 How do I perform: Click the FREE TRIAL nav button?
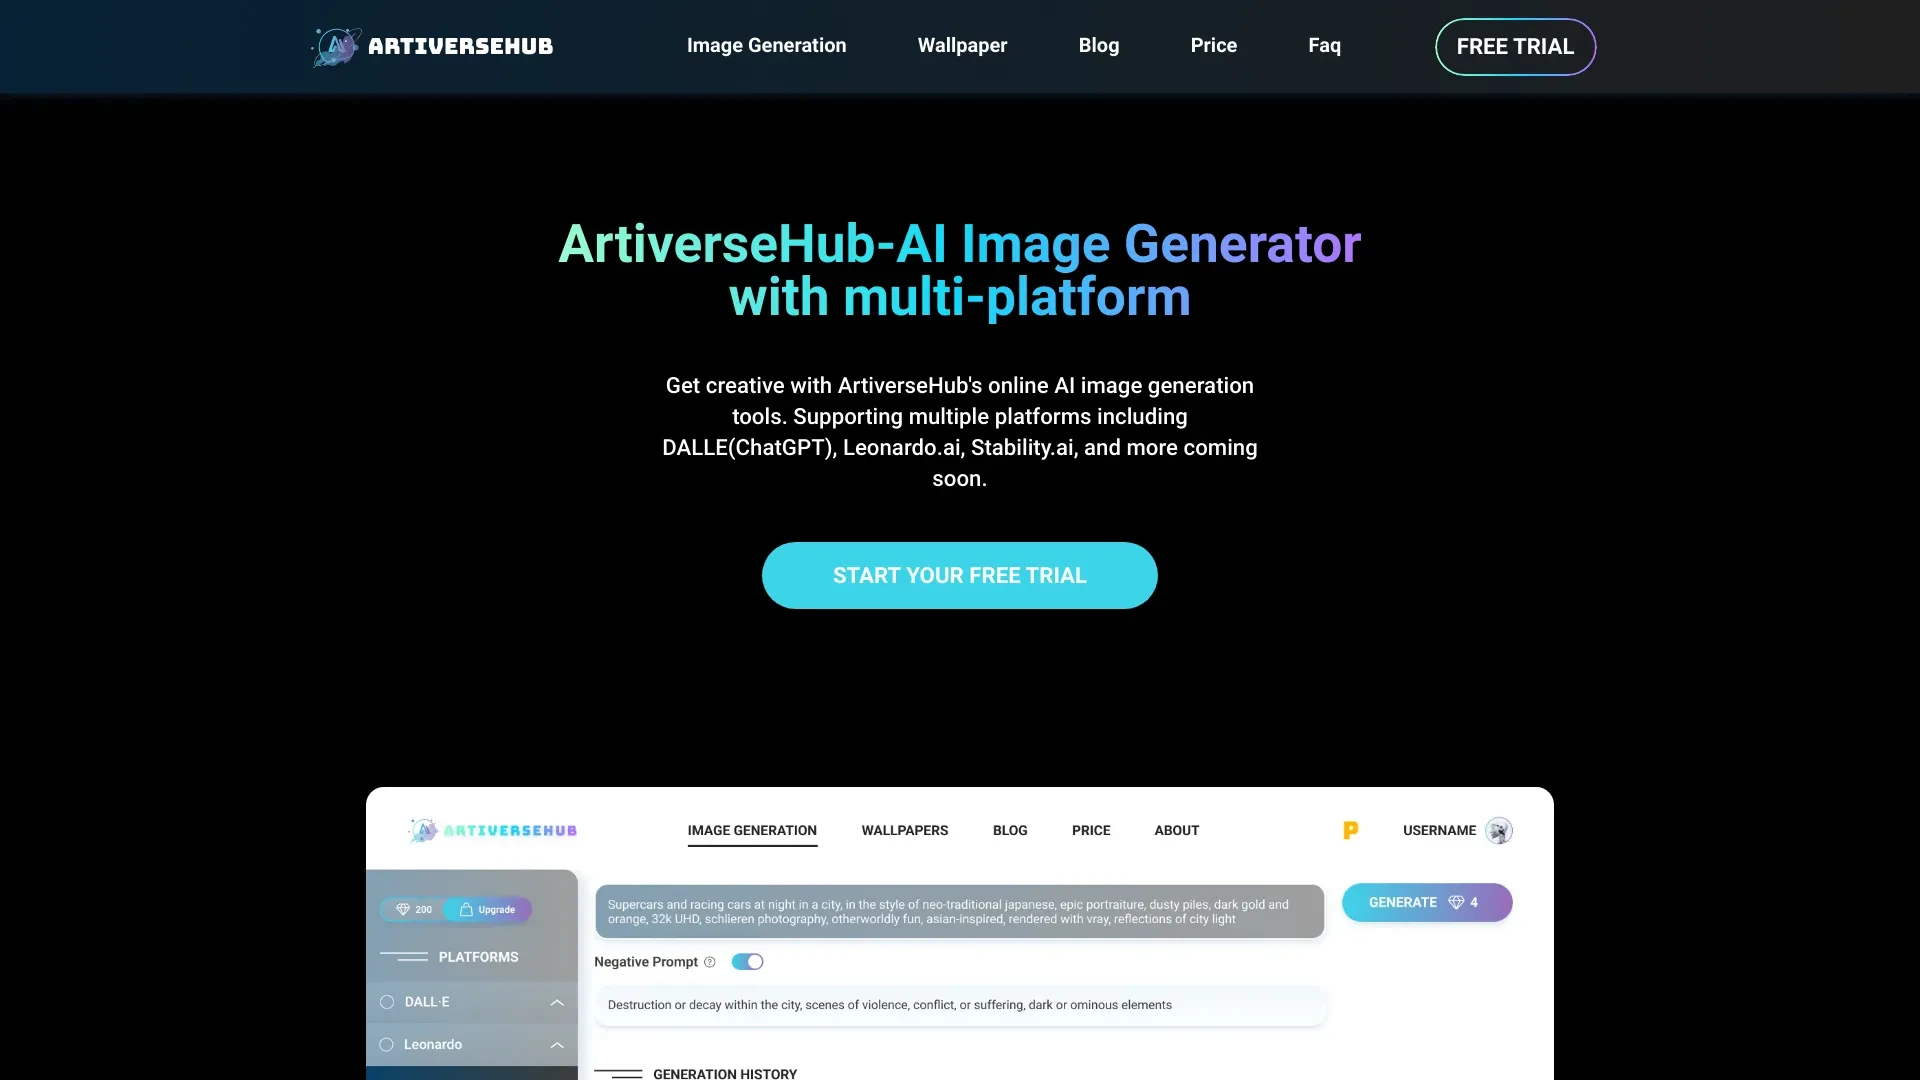pyautogui.click(x=1514, y=46)
